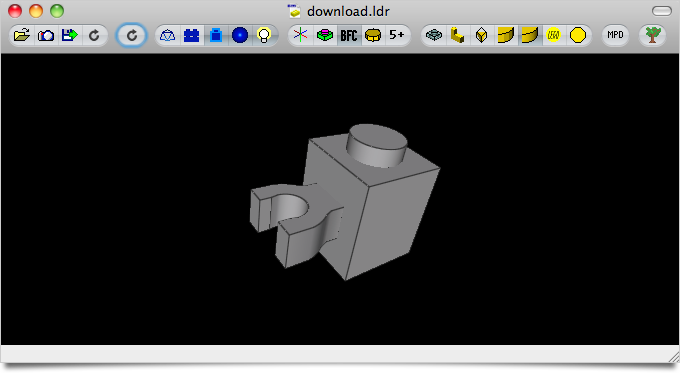Show the model tree with tree icon
This screenshot has width=680, height=373.
tap(653, 35)
